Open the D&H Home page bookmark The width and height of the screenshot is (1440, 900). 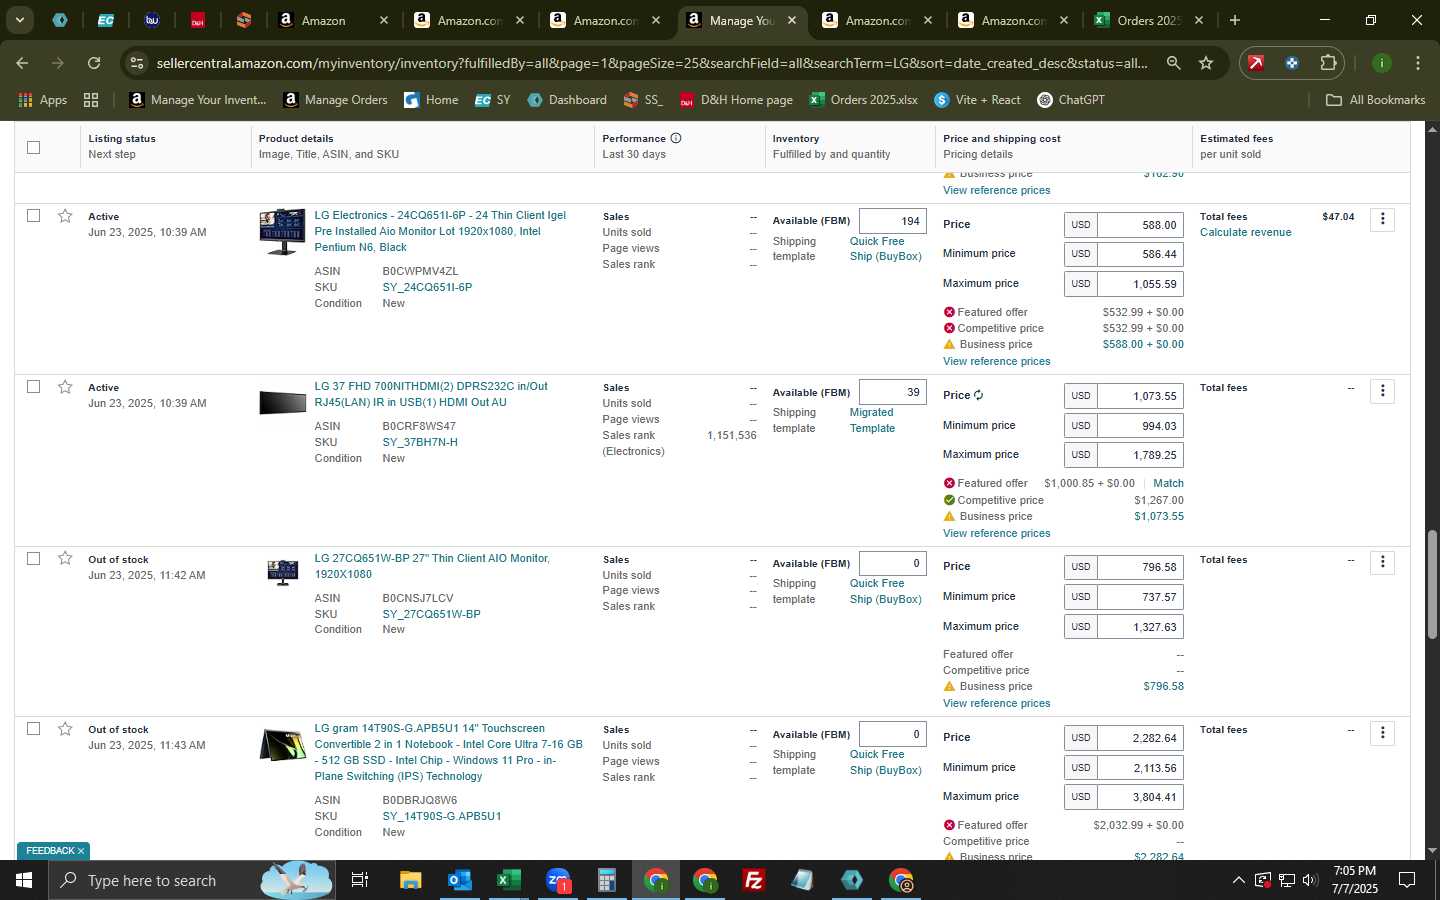tap(736, 100)
